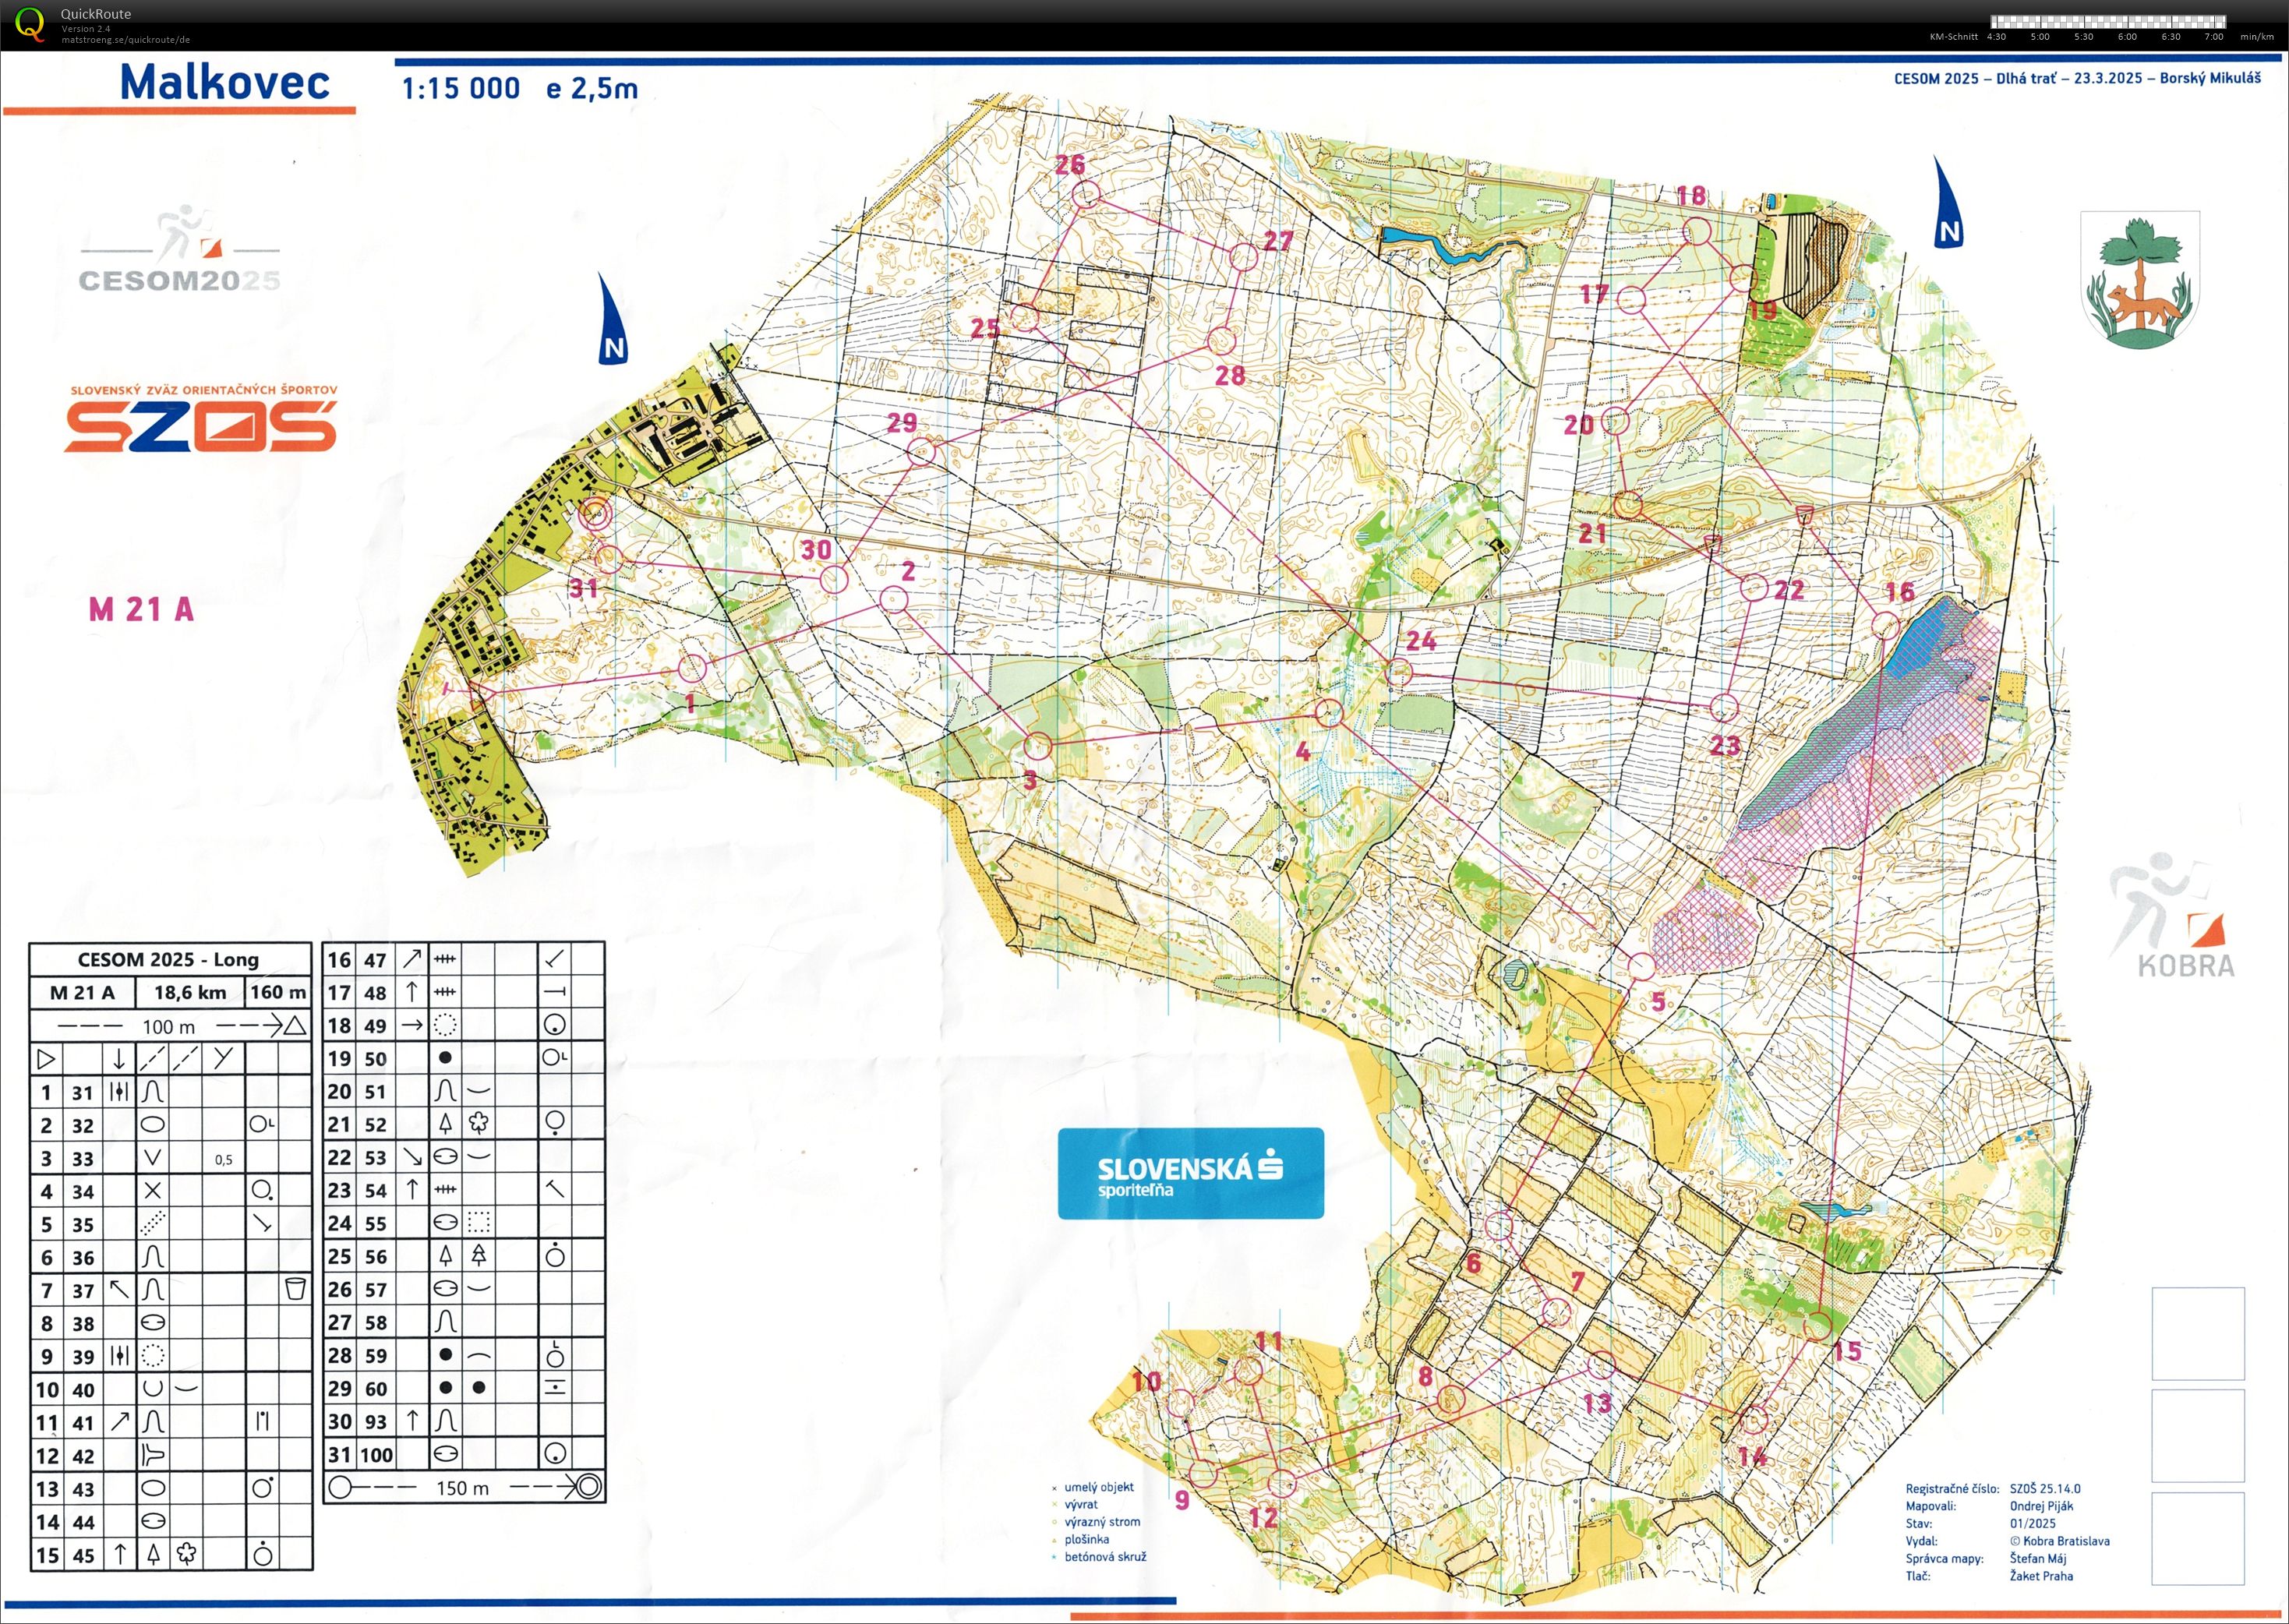Click control circle 1 on the map
Image resolution: width=2289 pixels, height=1624 pixels.
692,668
